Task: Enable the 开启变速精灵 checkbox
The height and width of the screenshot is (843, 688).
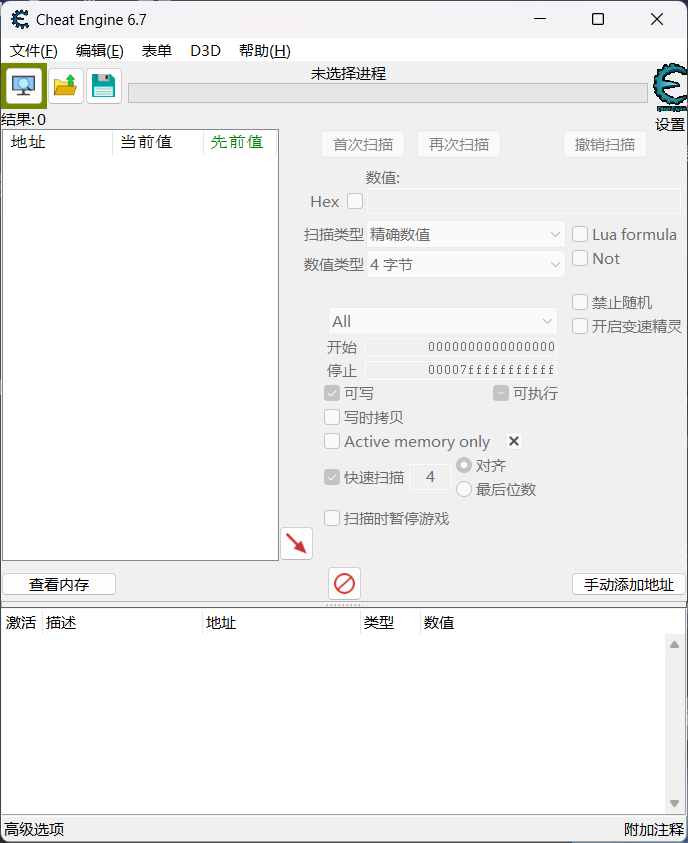Action: click(579, 326)
